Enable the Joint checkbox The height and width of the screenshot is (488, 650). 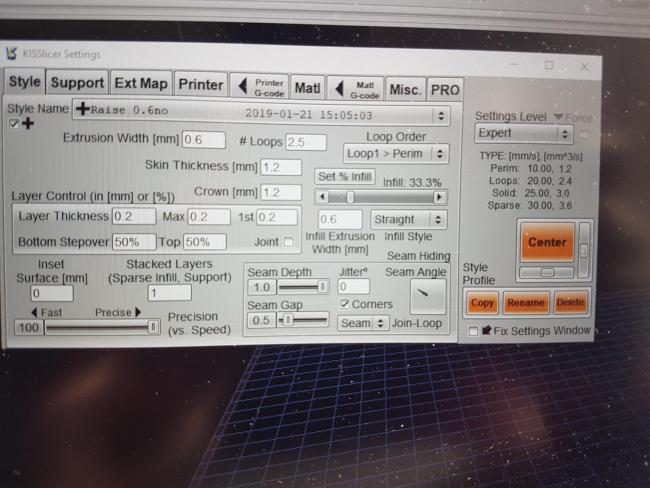[289, 242]
